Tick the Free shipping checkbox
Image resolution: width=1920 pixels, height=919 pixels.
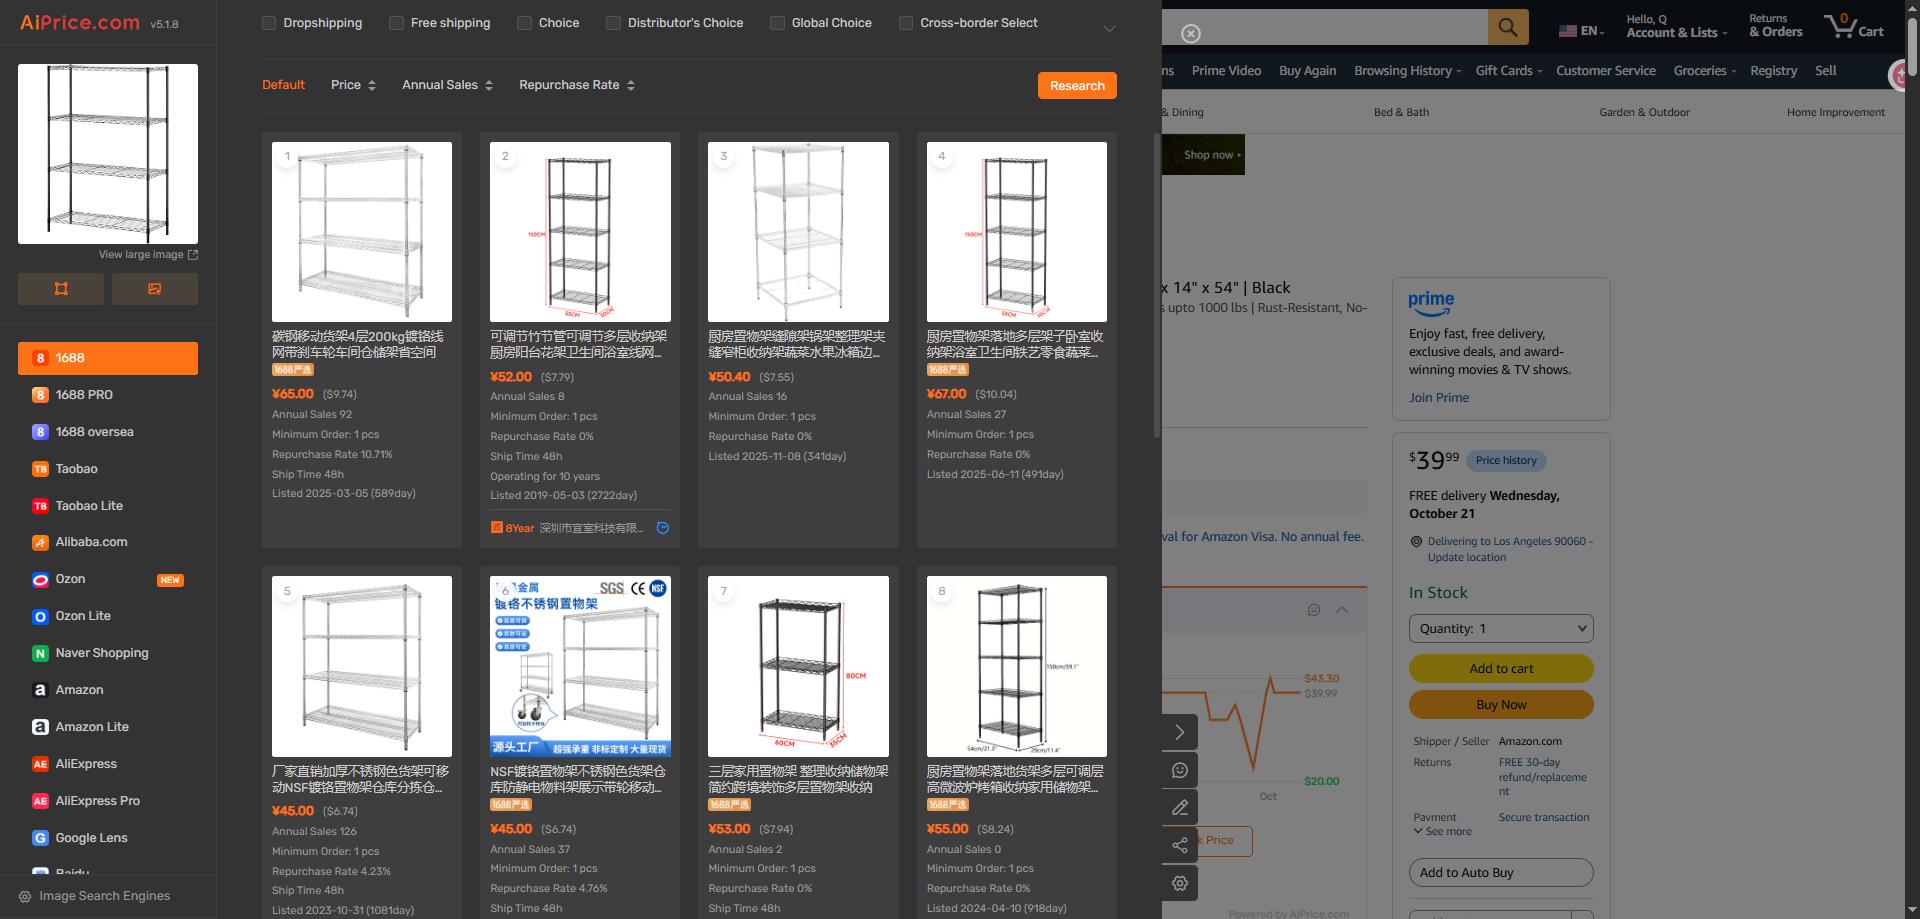coord(396,23)
